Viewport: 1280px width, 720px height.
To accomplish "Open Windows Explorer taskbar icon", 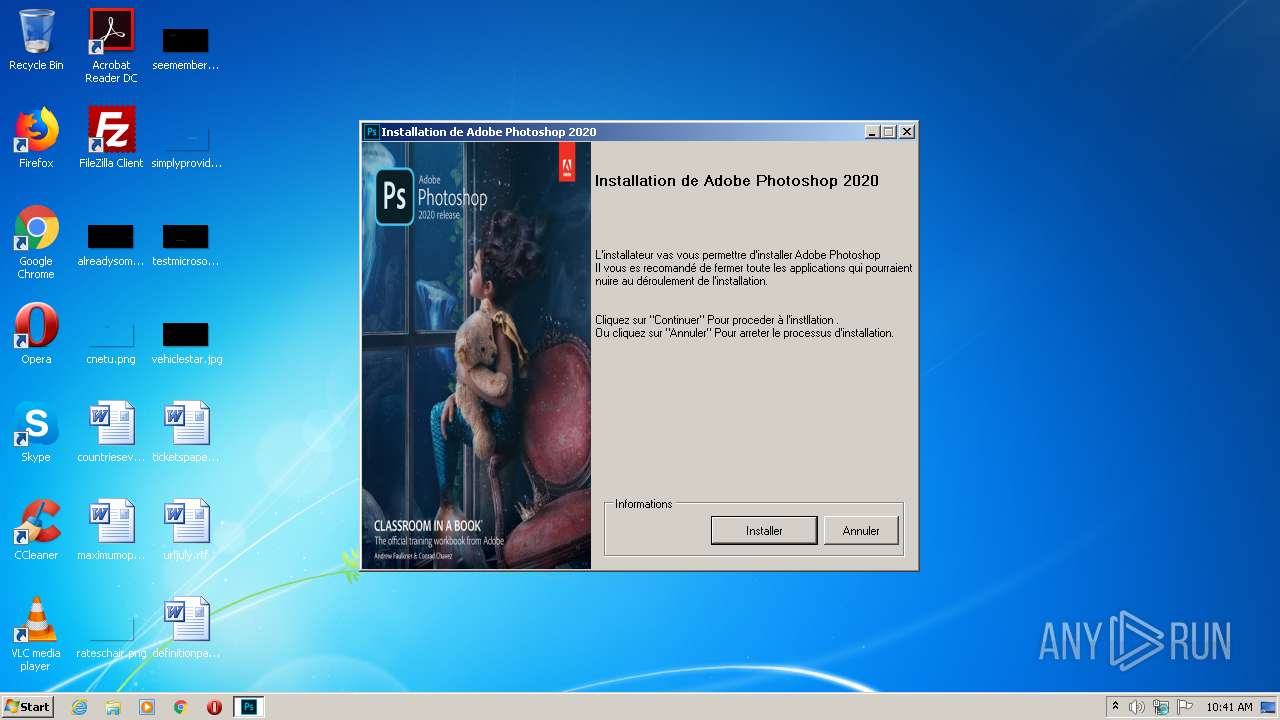I will coord(113,707).
